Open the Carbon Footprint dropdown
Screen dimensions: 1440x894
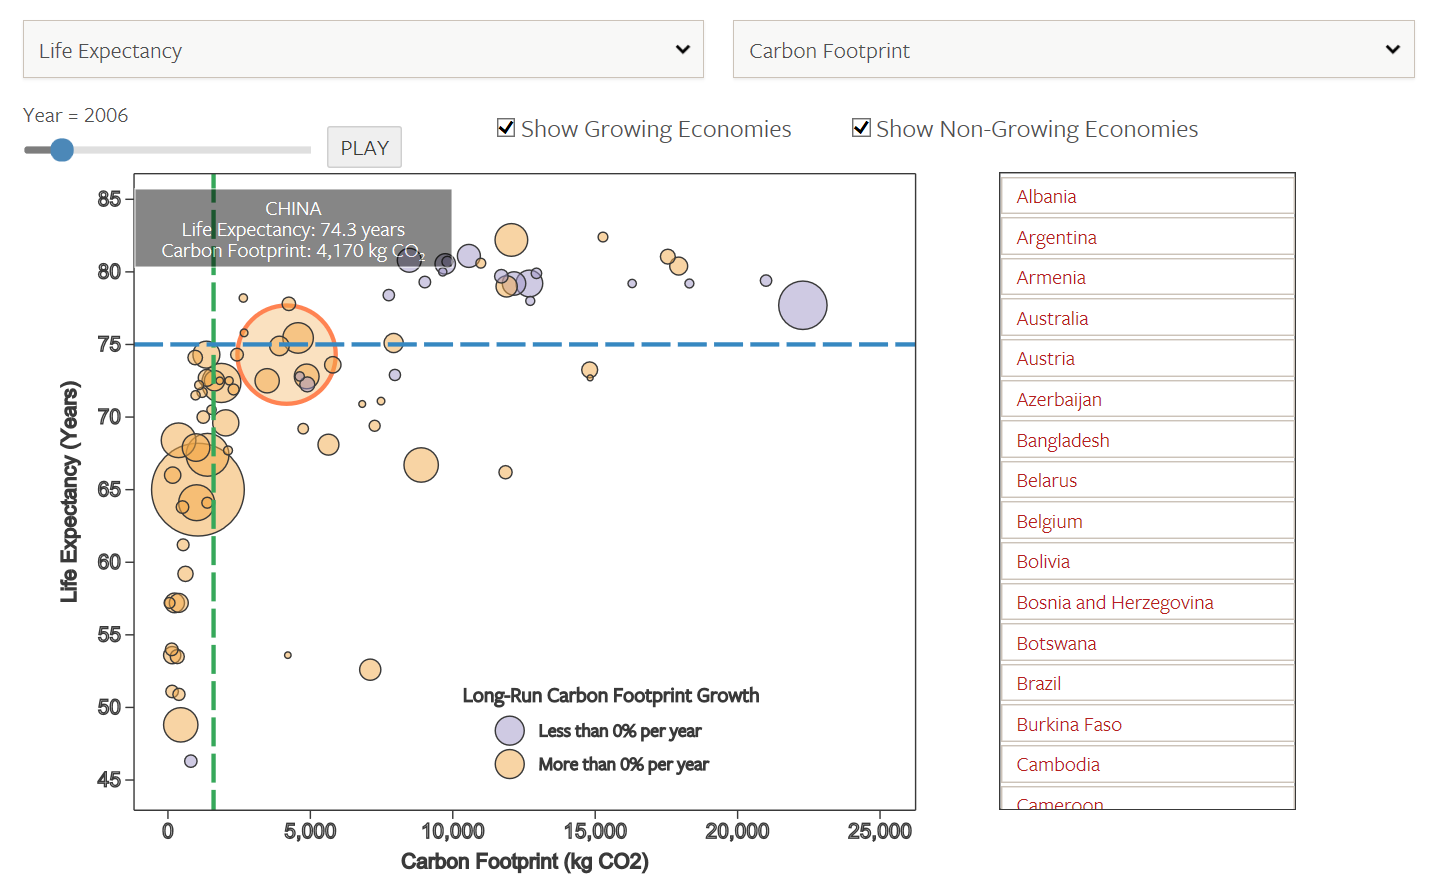click(x=1073, y=50)
